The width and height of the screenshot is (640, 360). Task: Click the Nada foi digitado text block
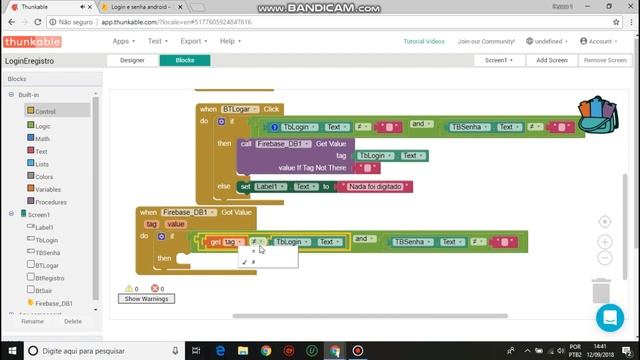375,187
